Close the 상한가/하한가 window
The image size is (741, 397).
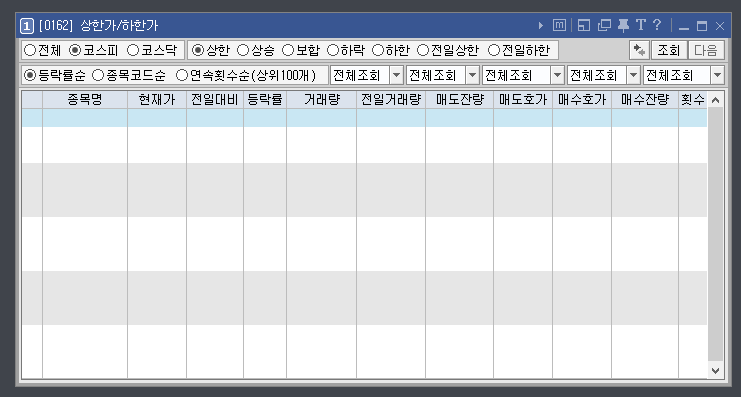[720, 26]
